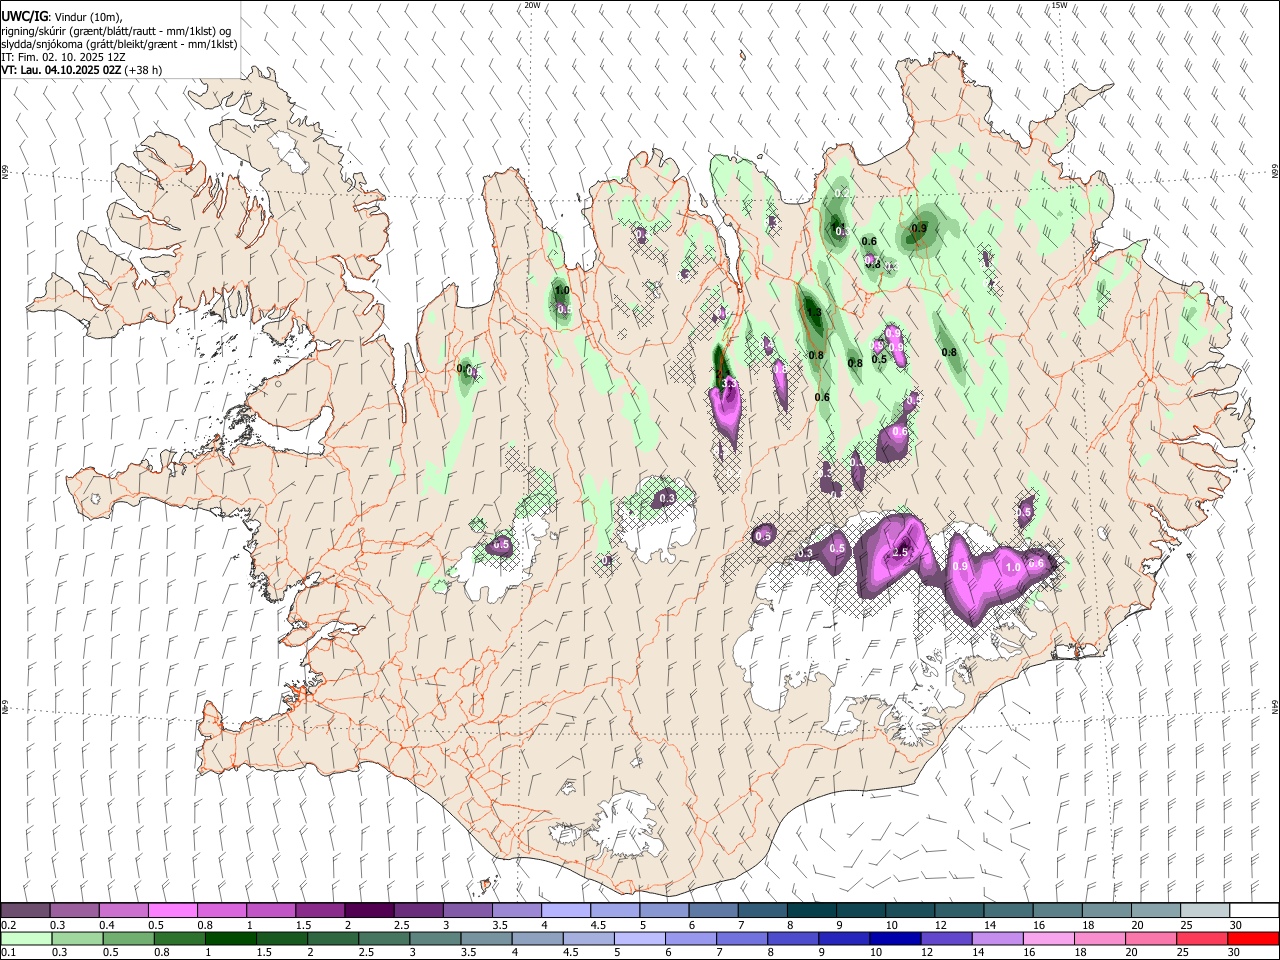This screenshot has height=960, width=1280.
Task: Click the '15W' longitude label at top
Action: click(1059, 5)
